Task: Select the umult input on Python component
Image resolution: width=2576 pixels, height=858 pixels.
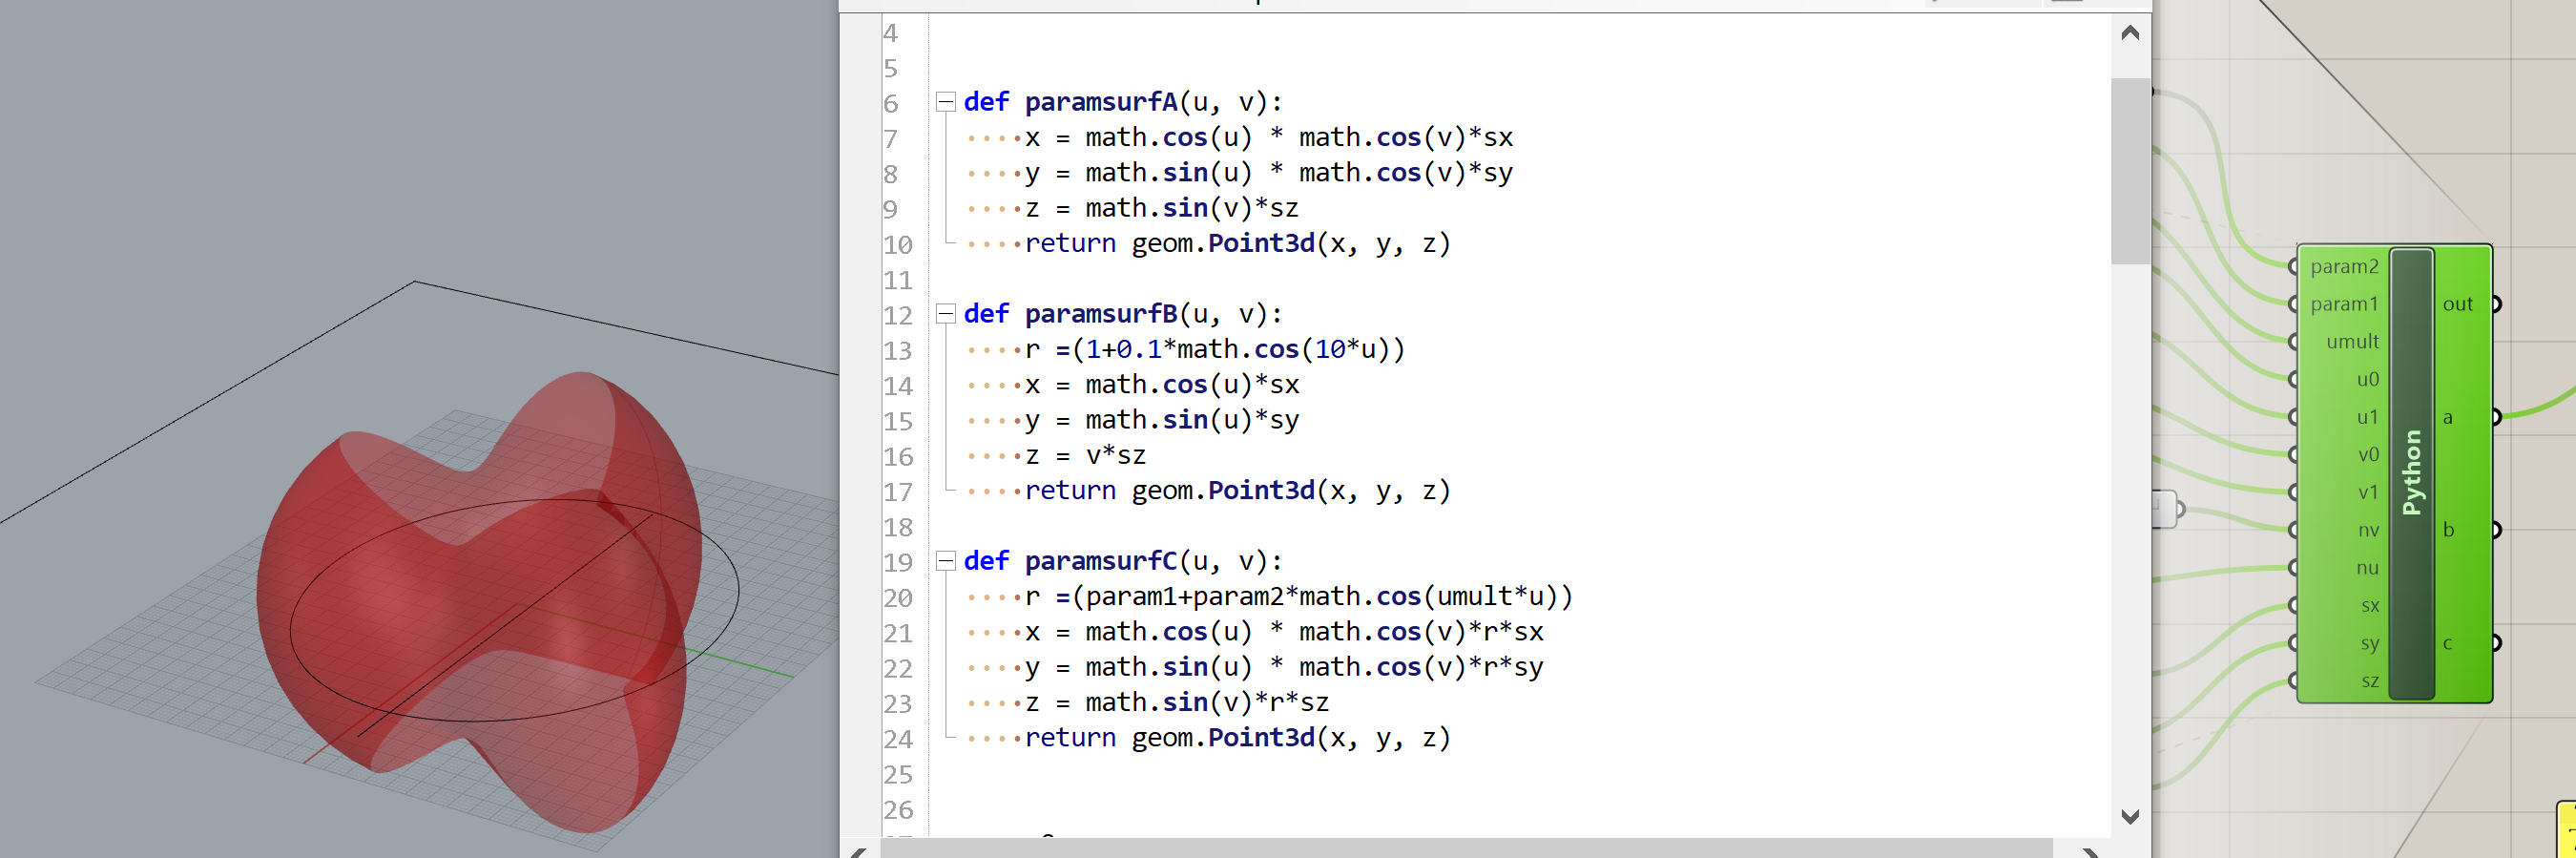Action: tap(2352, 342)
